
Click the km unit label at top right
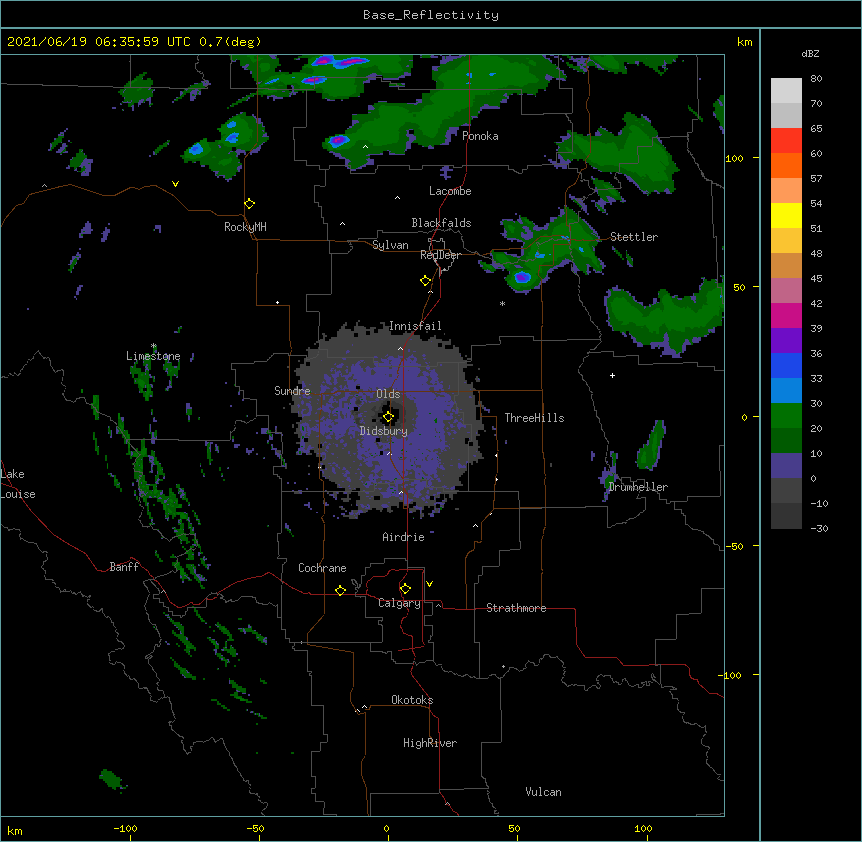point(745,42)
